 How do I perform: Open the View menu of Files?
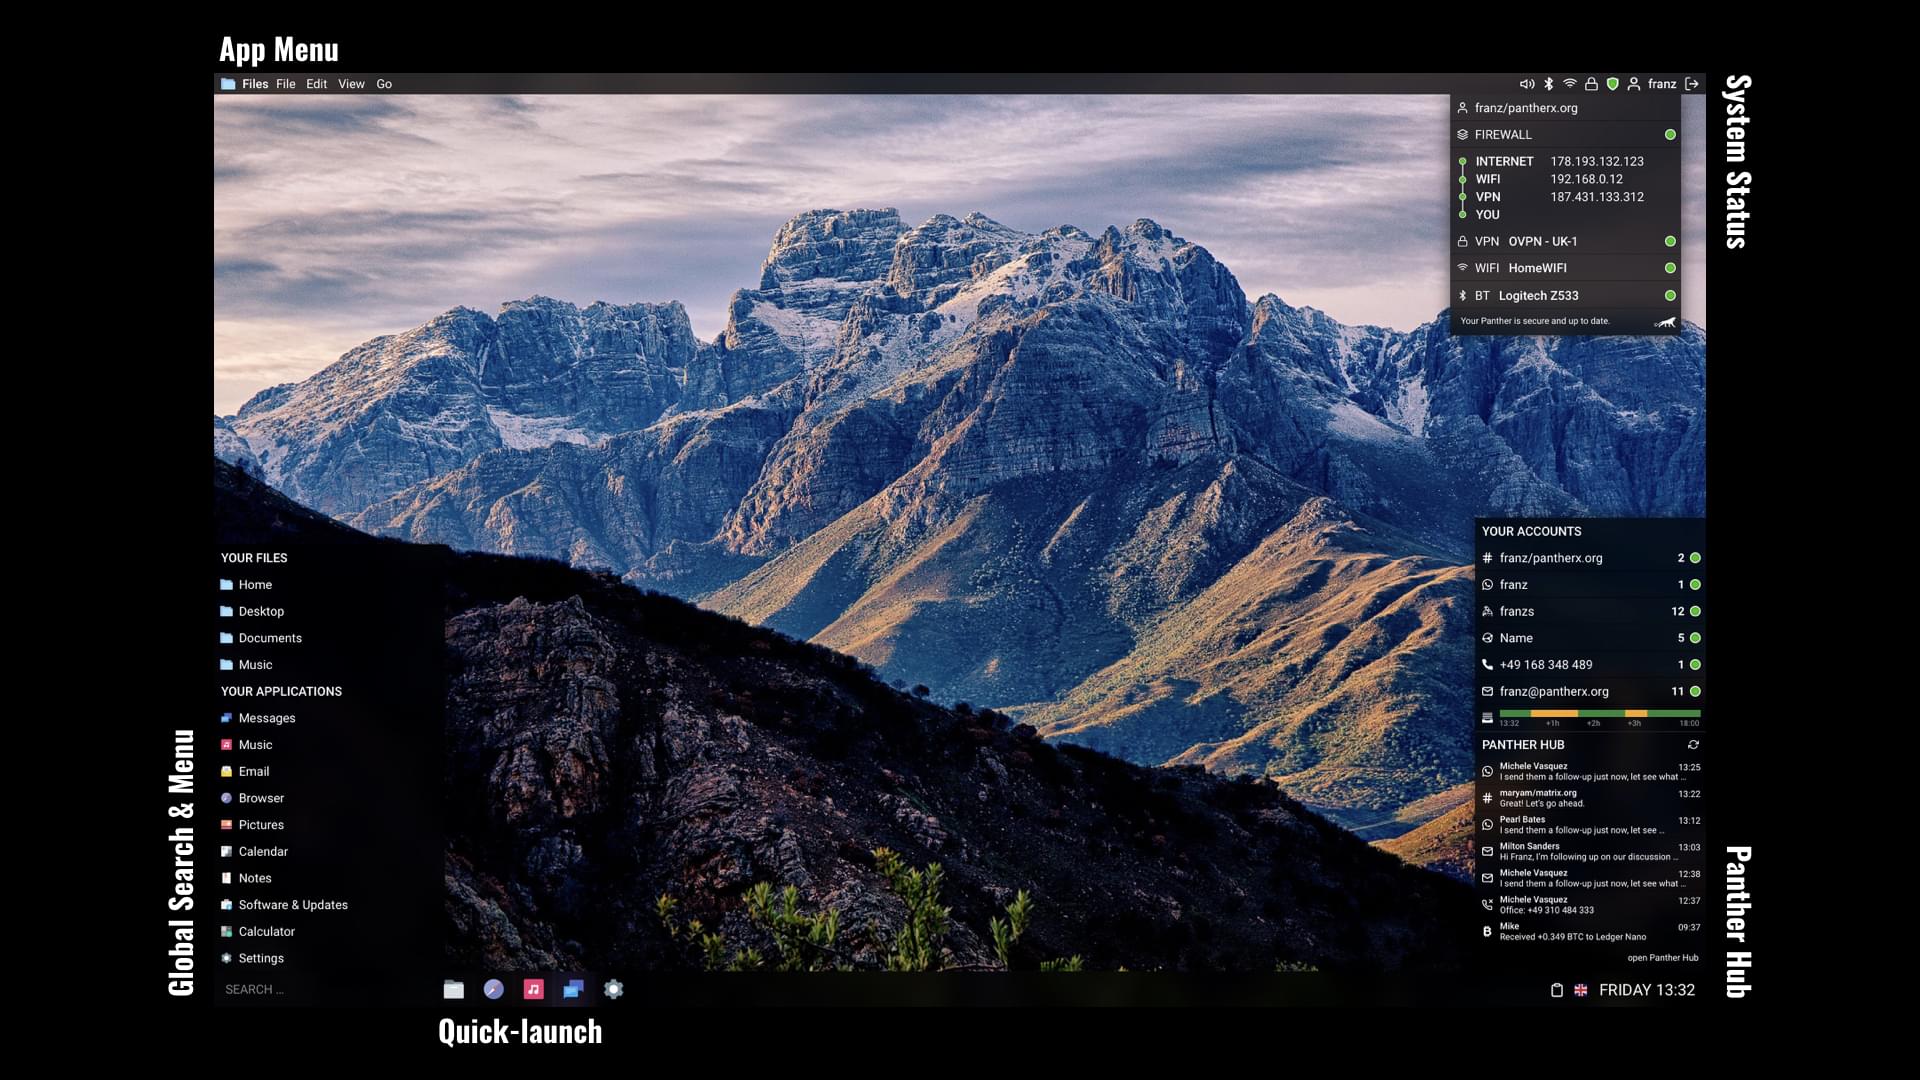(350, 84)
